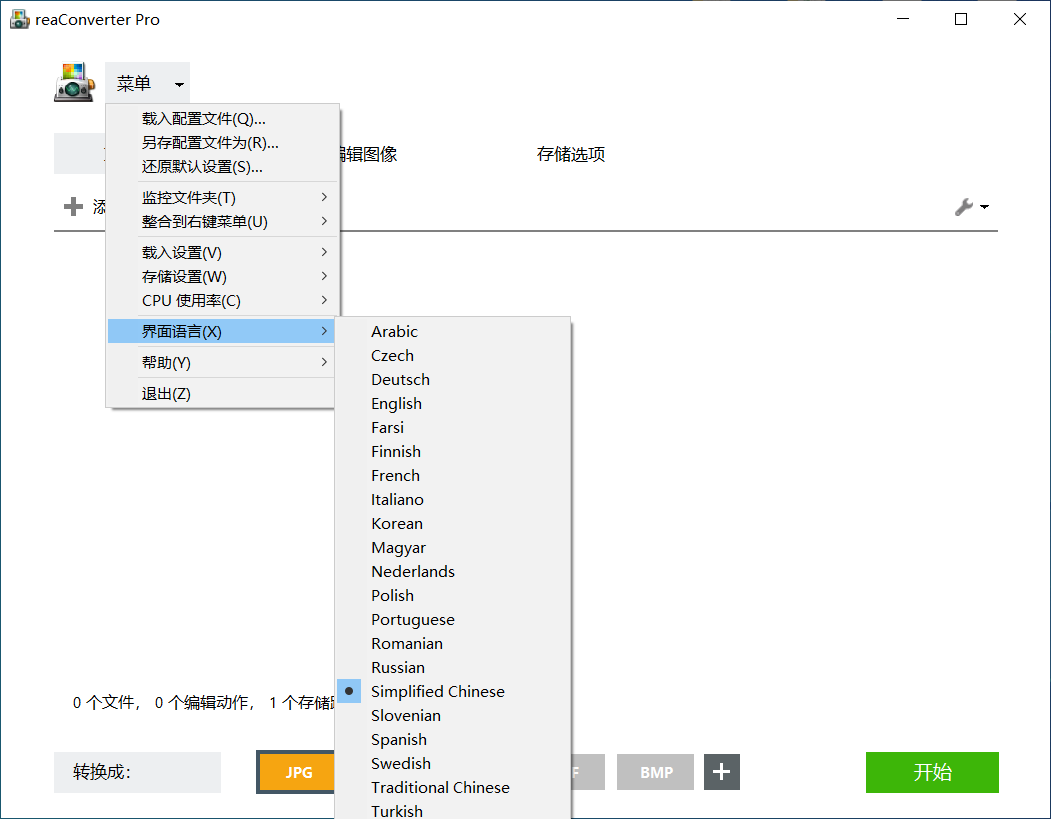Set interface language to French

click(x=453, y=475)
